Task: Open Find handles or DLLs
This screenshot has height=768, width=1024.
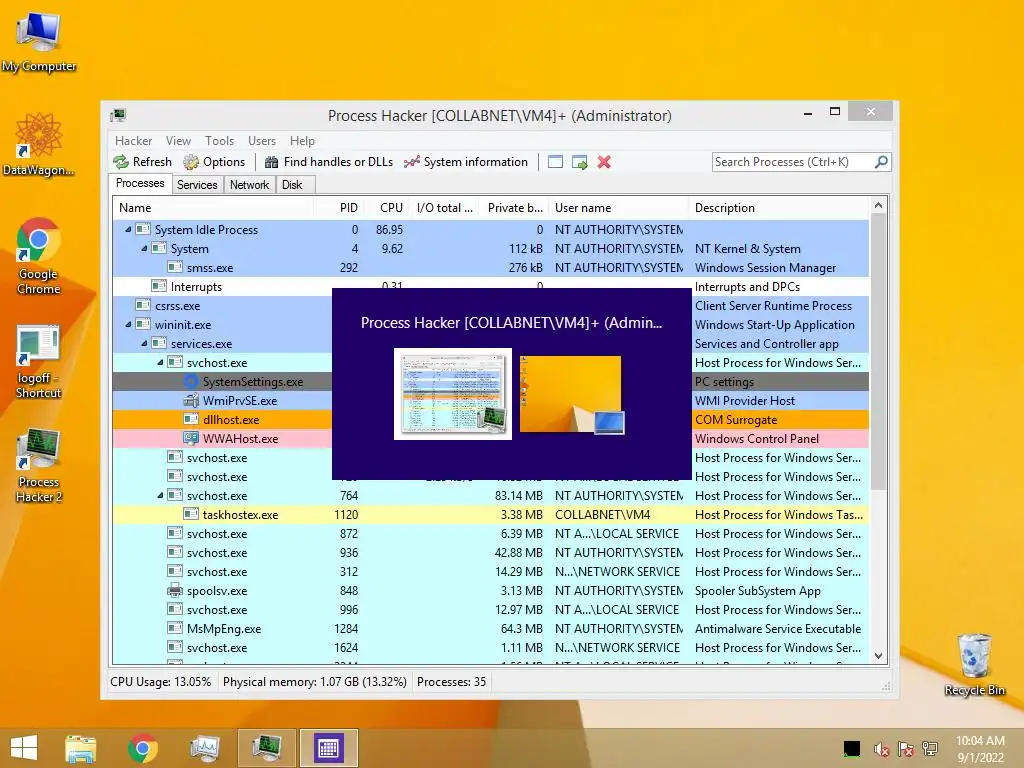Action: pos(328,162)
